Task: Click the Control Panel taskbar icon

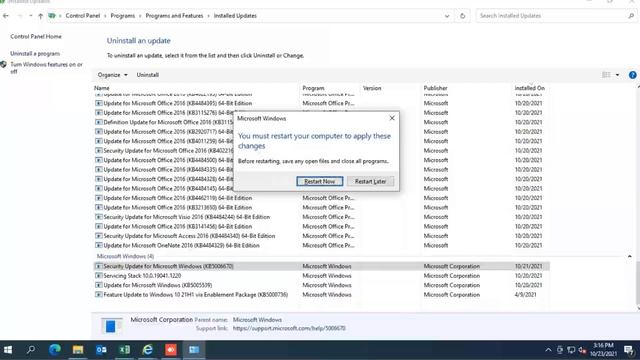Action: point(194,350)
